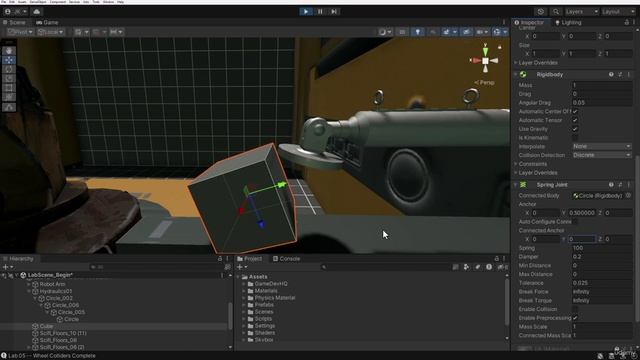The width and height of the screenshot is (640, 360).
Task: Click the Step frame button
Action: (x=334, y=11)
